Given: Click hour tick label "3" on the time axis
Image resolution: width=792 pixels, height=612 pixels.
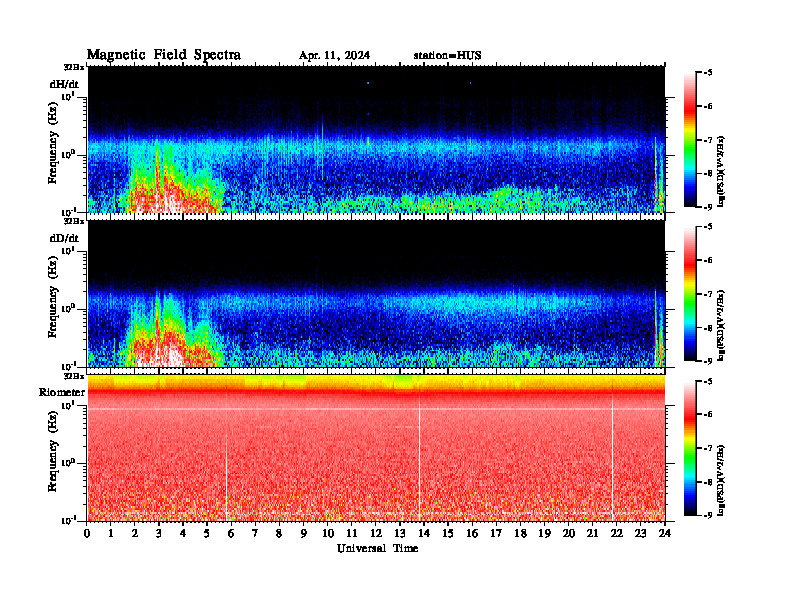Looking at the screenshot, I should pos(159,533).
